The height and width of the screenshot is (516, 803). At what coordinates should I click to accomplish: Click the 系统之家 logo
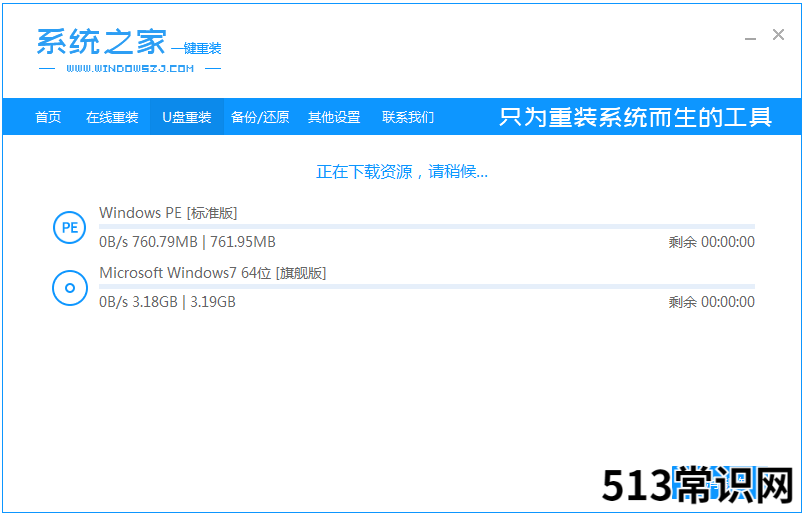[102, 42]
